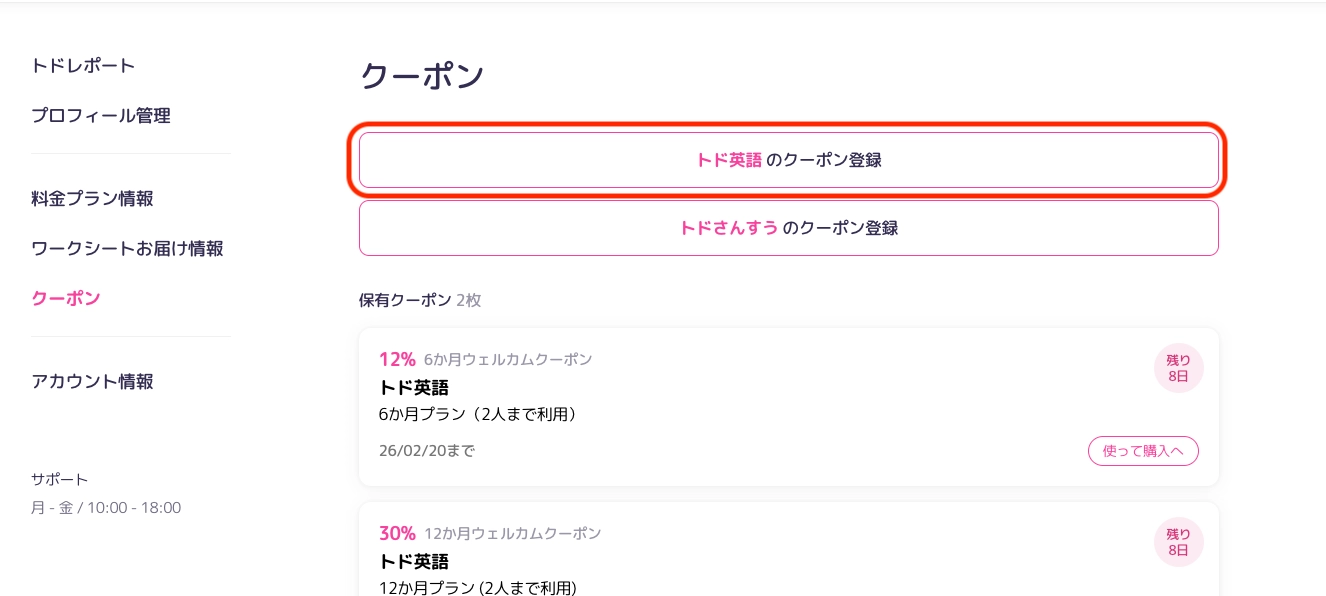The image size is (1326, 596).
Task: Open アカウント情報 settings
Action: point(92,382)
